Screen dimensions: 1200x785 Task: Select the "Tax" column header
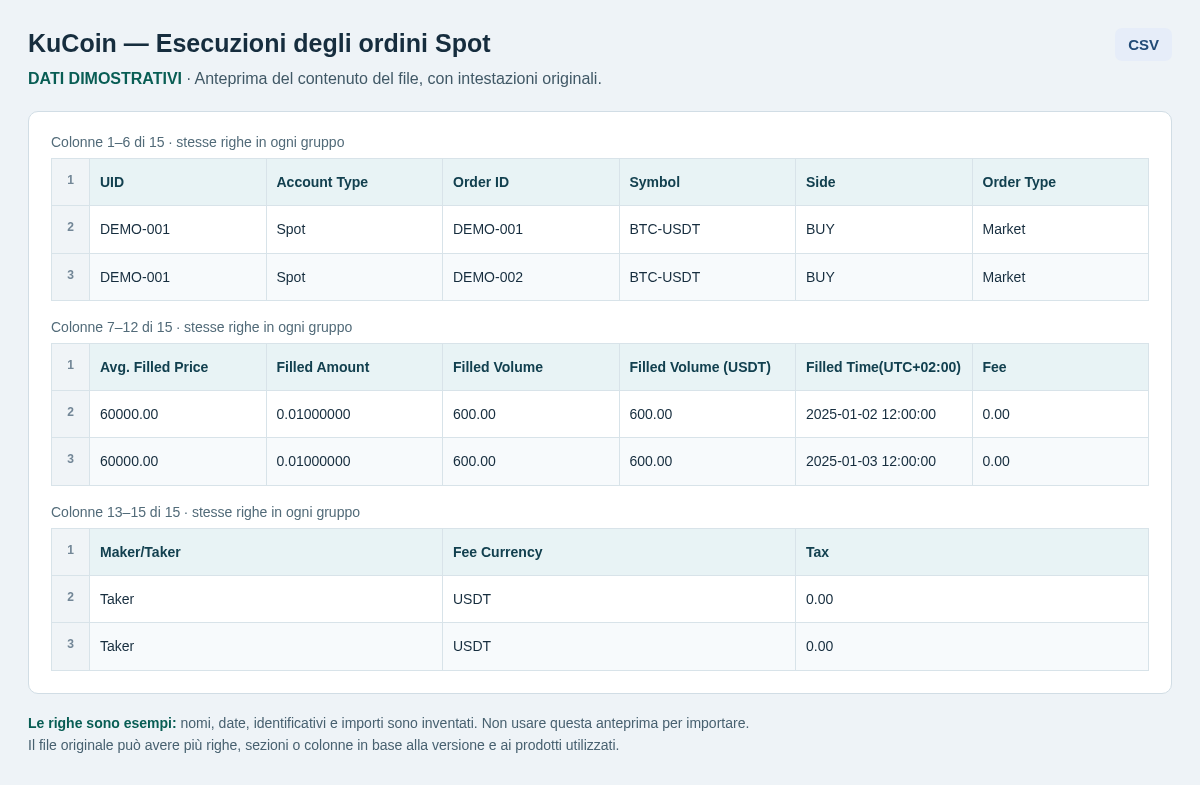[x=972, y=552]
